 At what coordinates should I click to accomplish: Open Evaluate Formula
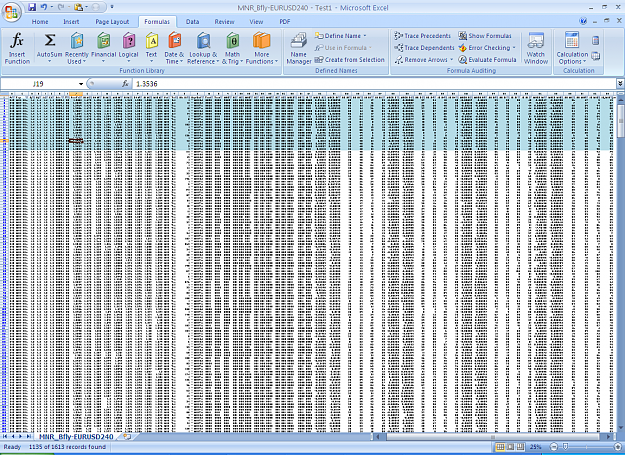coord(487,60)
